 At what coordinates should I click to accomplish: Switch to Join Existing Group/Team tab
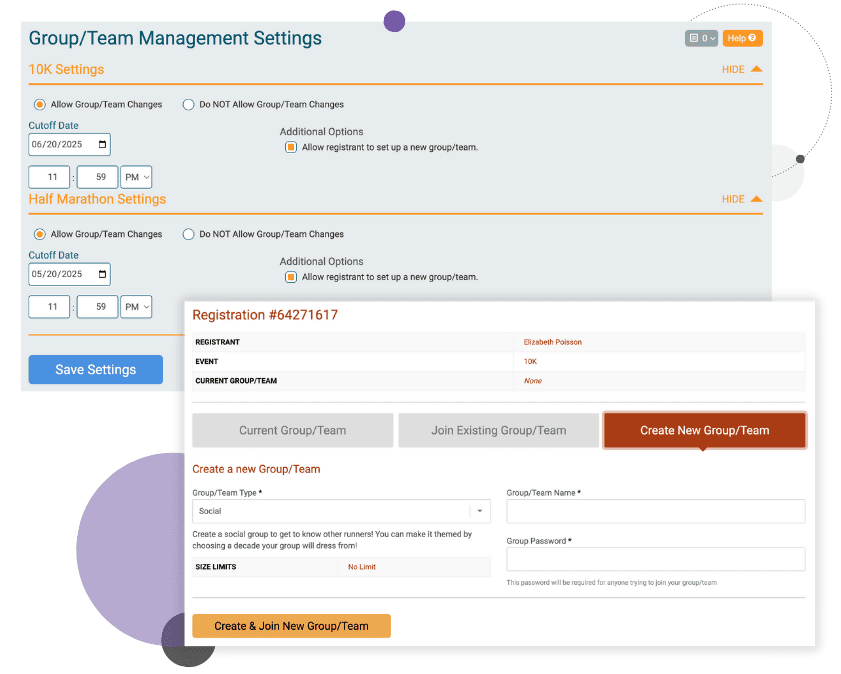click(x=498, y=430)
